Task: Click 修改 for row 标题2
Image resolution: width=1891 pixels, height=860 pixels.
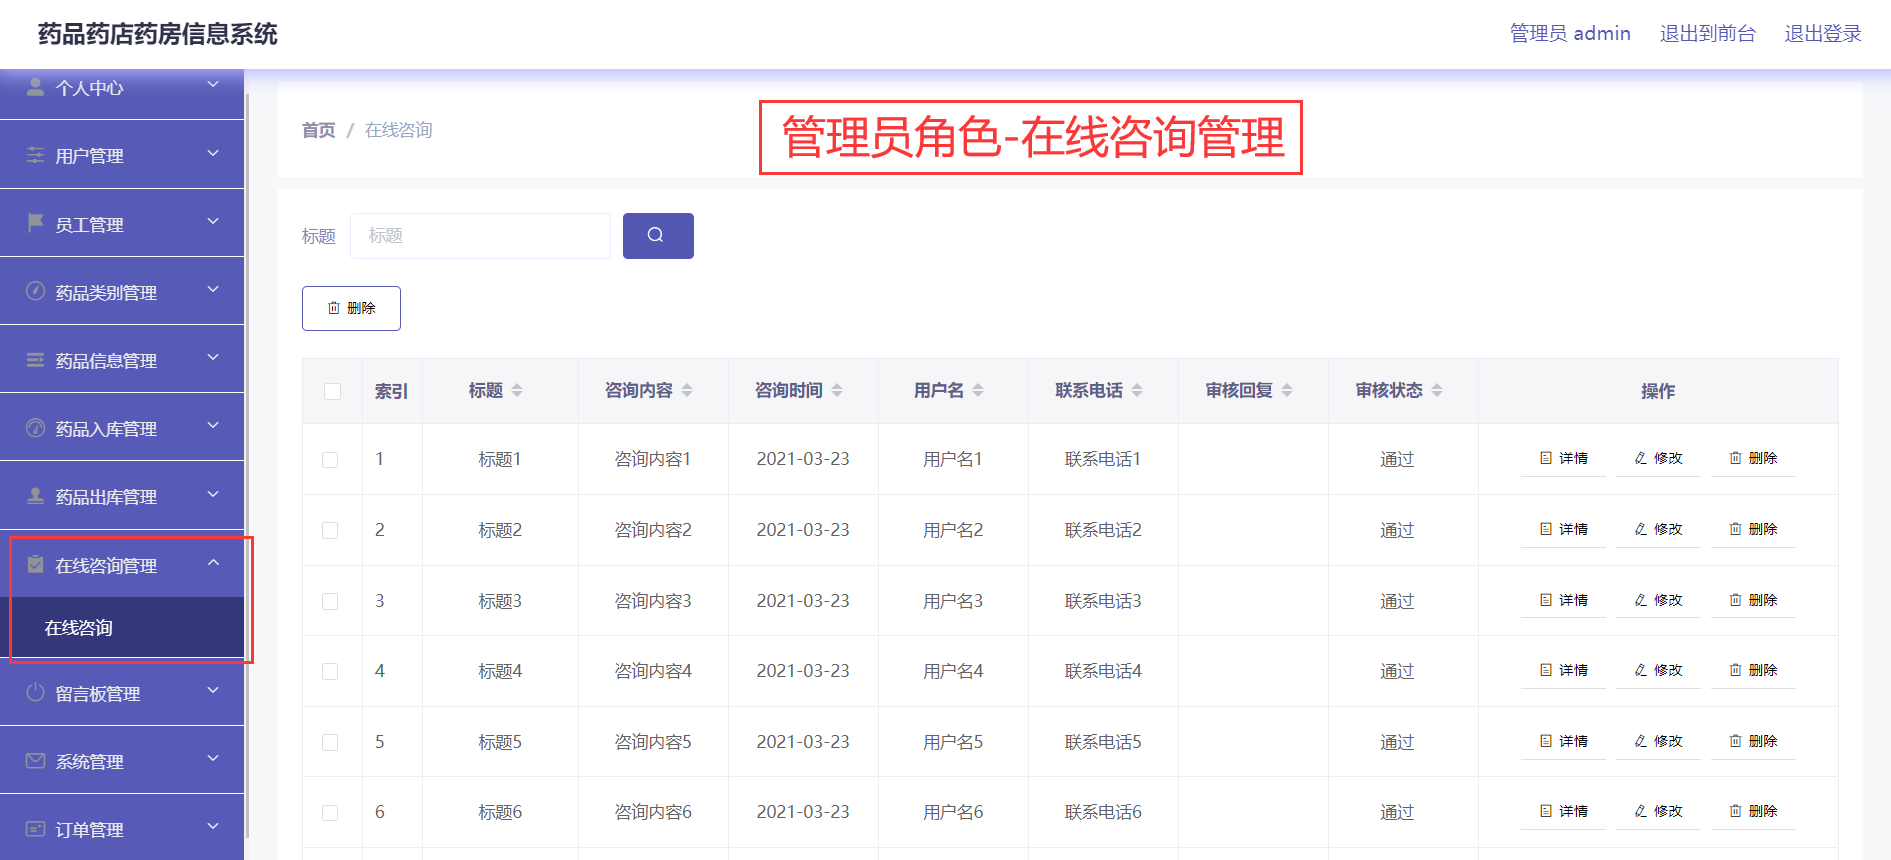Action: click(1659, 529)
